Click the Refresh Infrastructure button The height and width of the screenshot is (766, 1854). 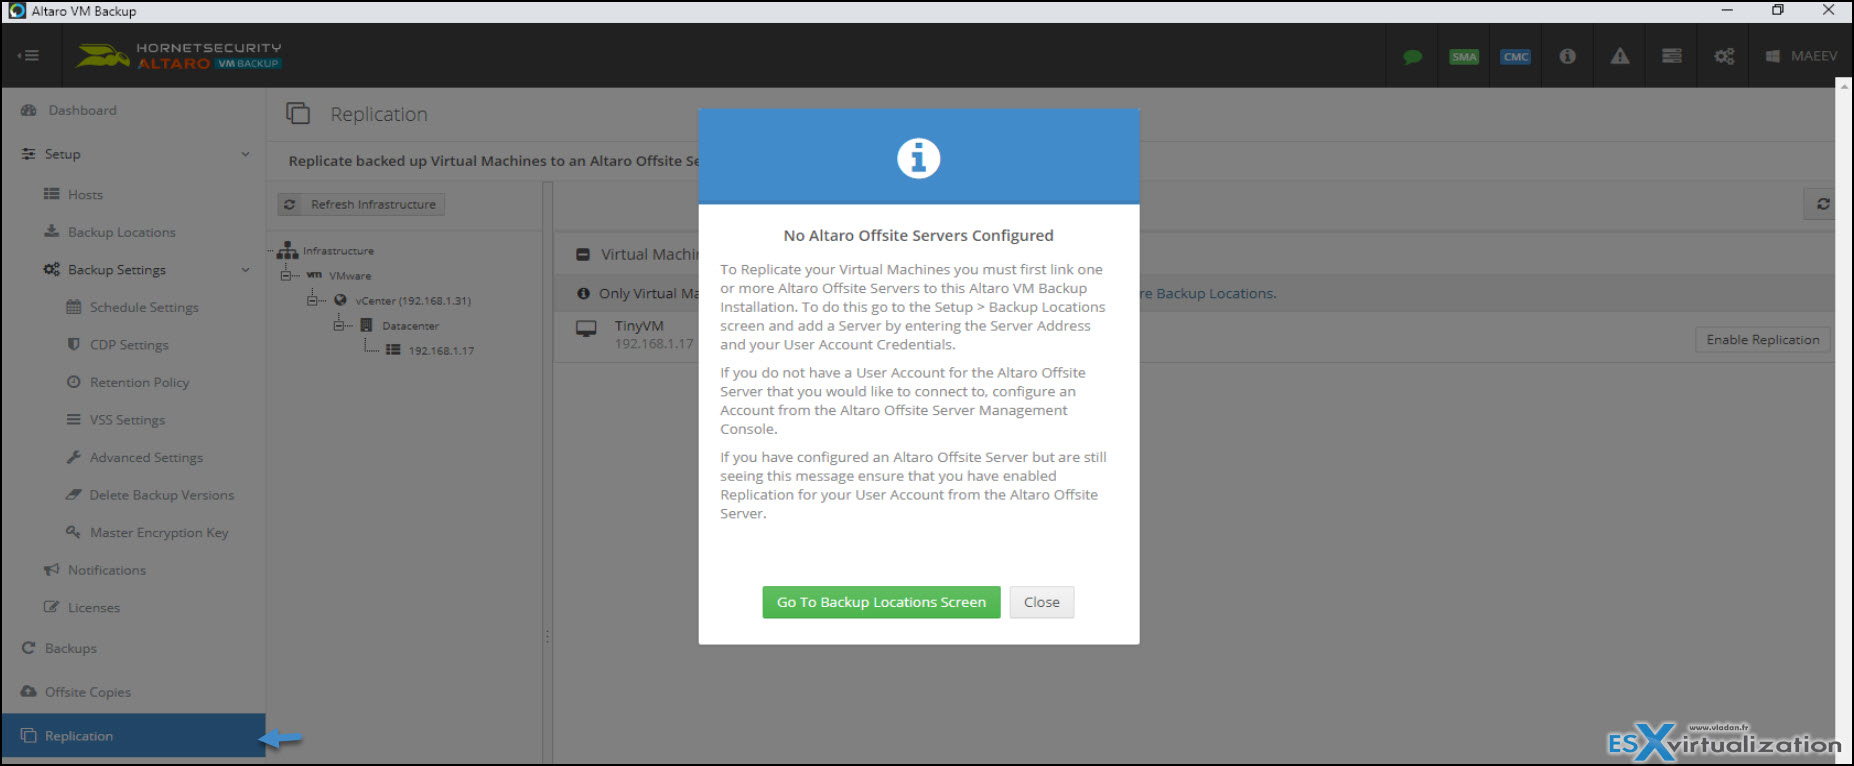tap(361, 204)
